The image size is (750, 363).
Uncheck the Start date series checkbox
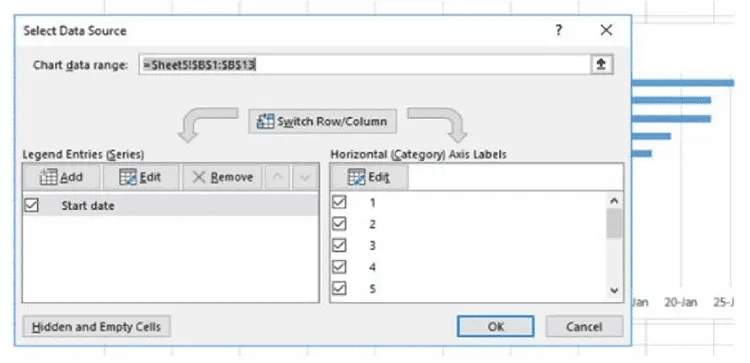point(31,206)
